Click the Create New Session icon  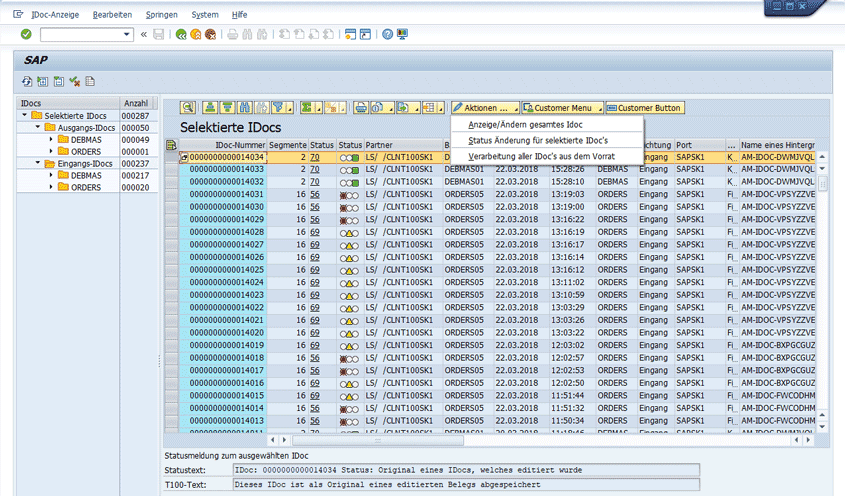[350, 35]
